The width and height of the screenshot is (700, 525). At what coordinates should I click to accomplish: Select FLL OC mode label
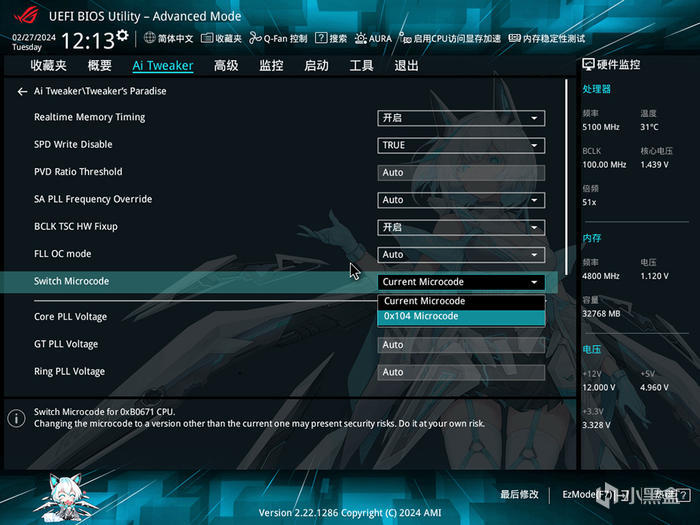62,254
